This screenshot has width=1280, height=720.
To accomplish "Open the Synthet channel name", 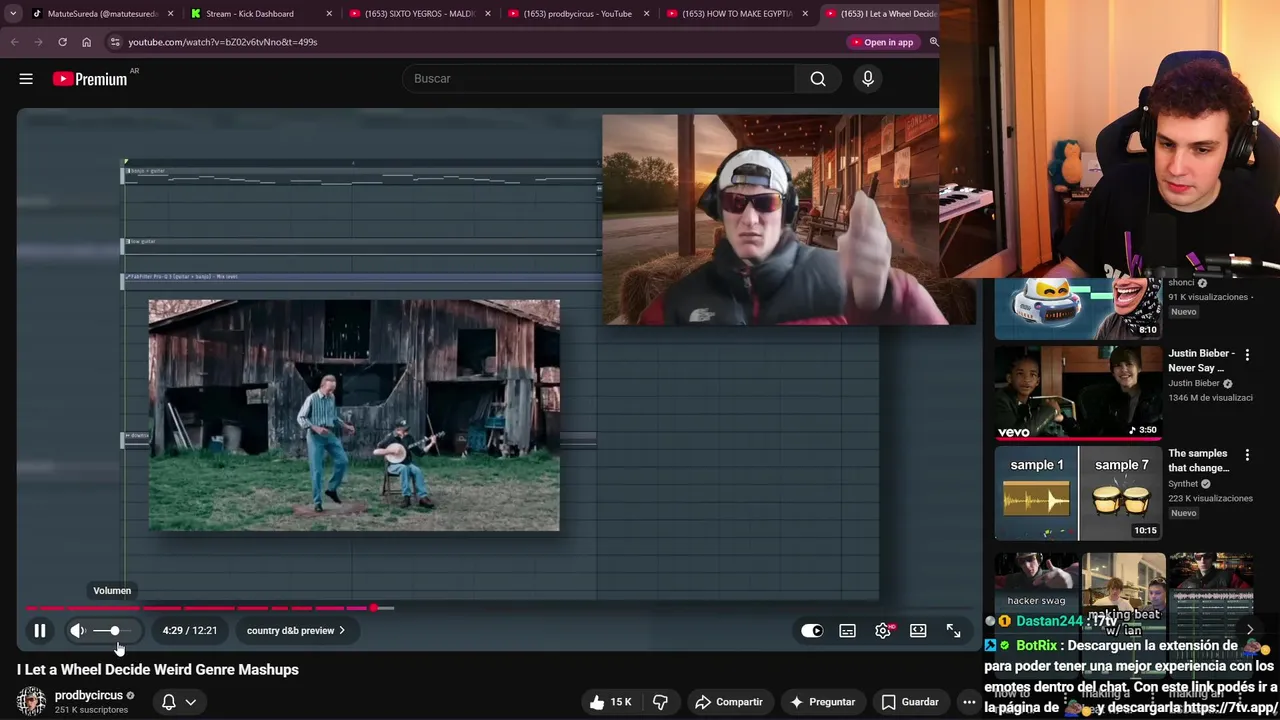I will (x=1183, y=484).
